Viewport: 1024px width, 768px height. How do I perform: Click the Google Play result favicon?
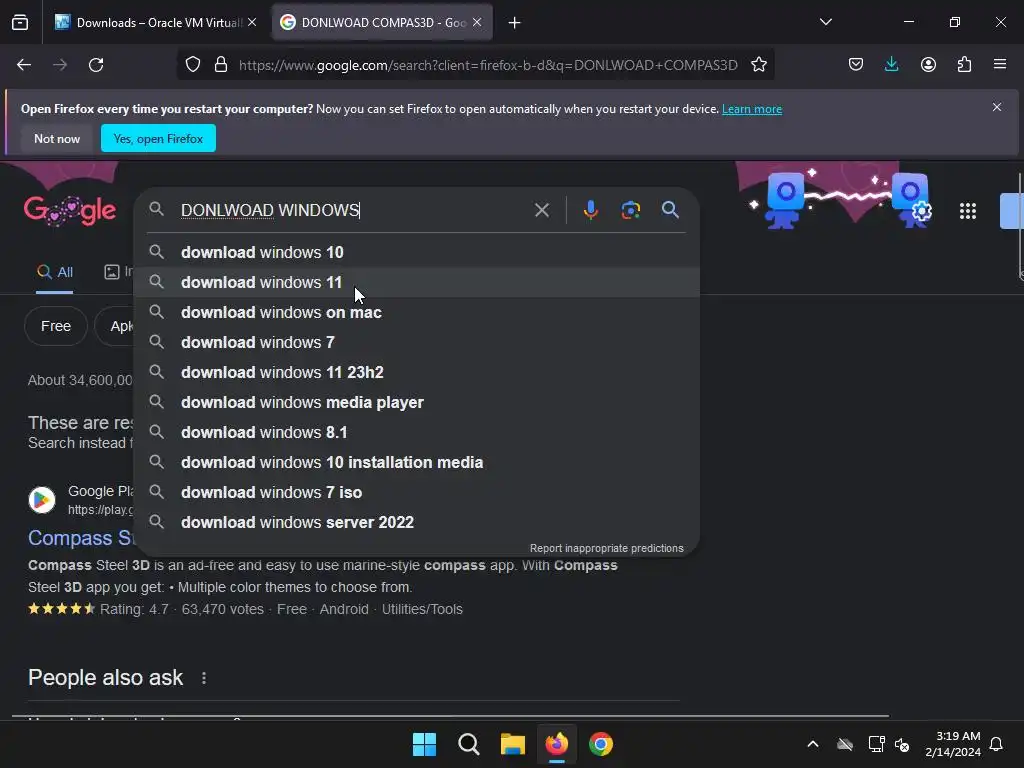(x=42, y=500)
